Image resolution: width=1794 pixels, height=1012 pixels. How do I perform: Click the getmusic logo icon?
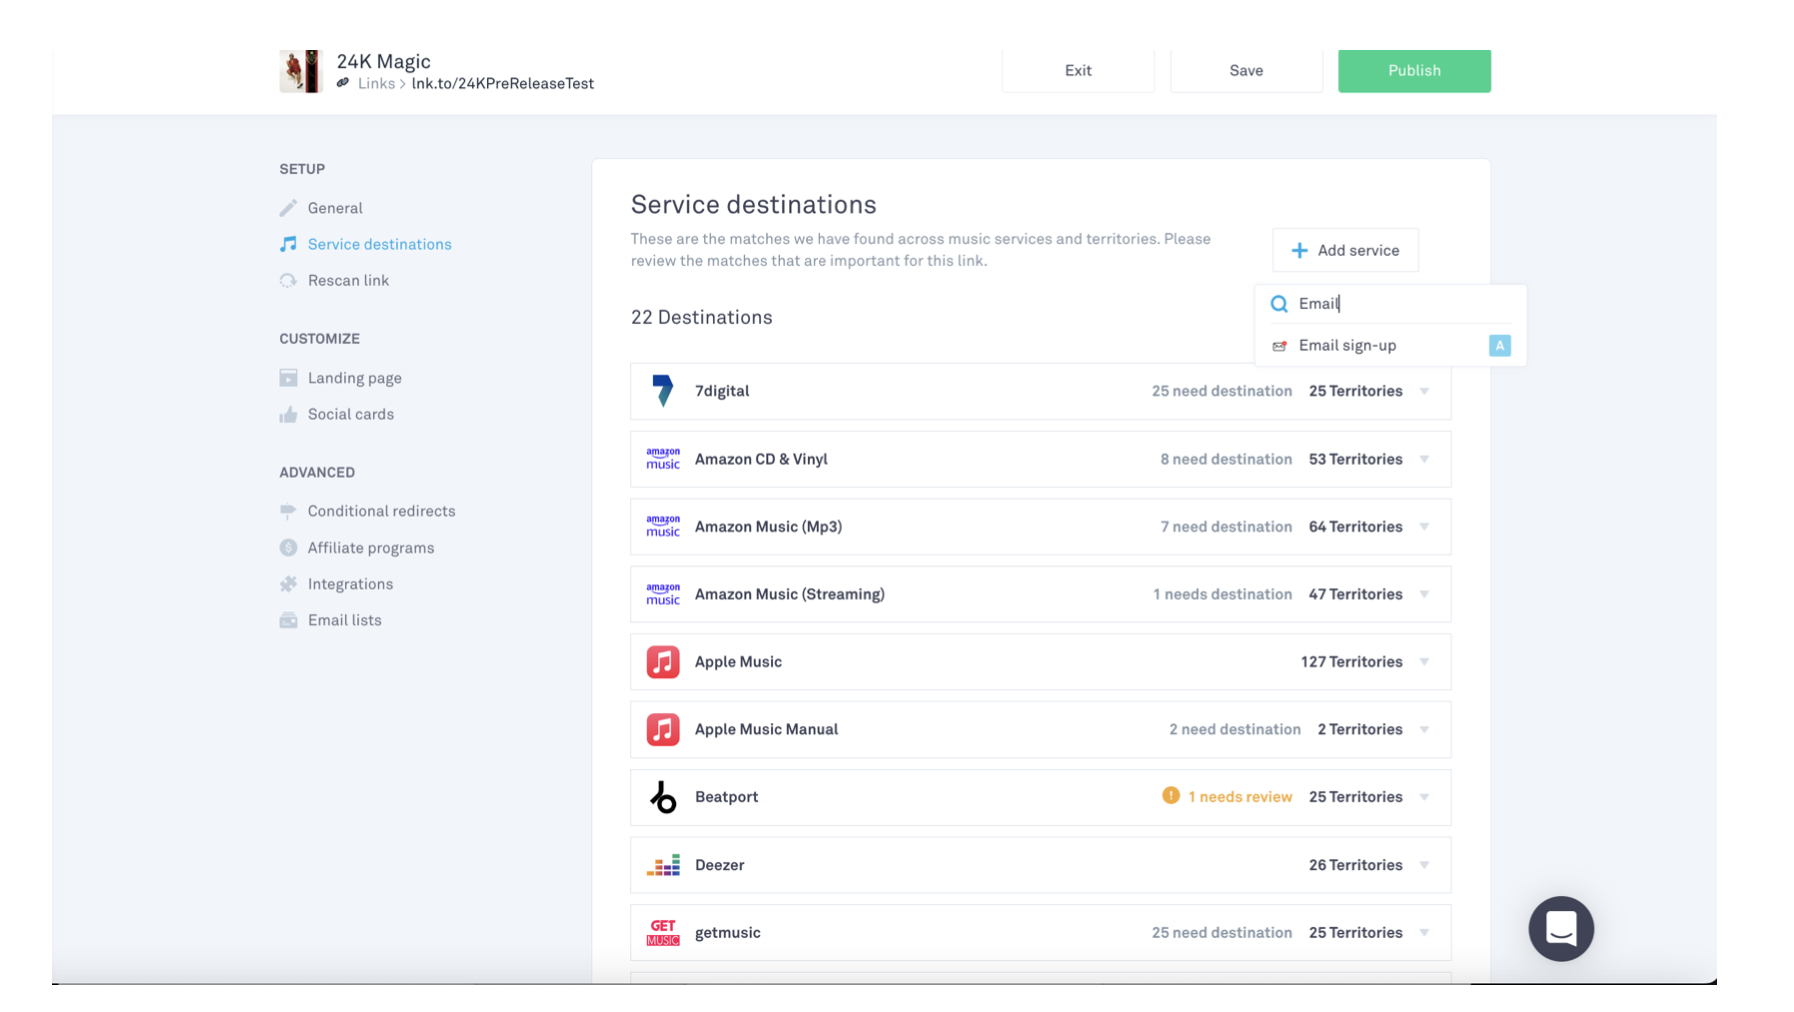[662, 932]
